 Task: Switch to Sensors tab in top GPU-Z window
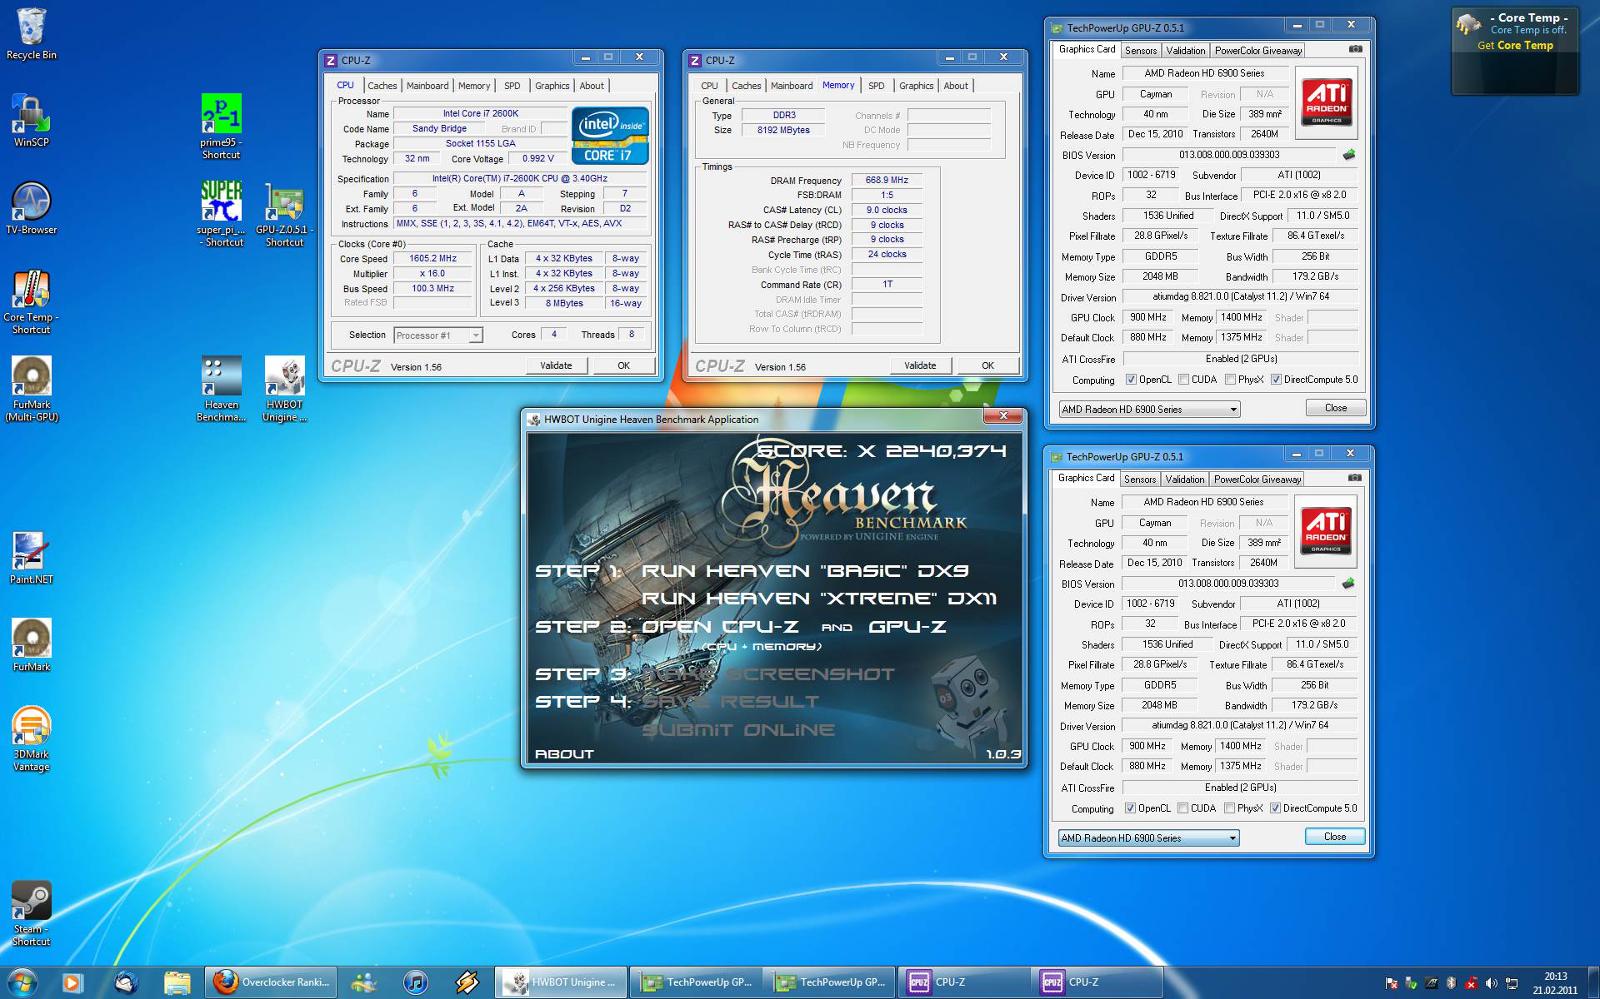coord(1141,50)
